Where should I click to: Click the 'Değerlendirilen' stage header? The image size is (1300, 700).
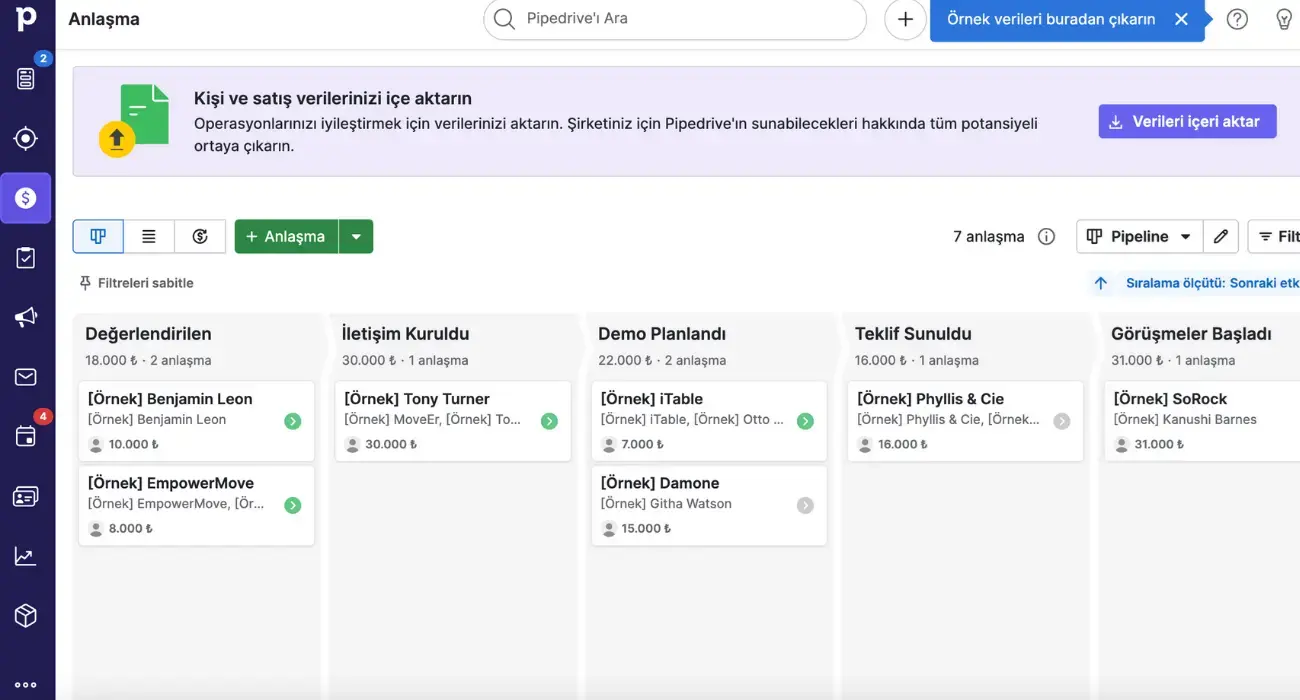[148, 334]
